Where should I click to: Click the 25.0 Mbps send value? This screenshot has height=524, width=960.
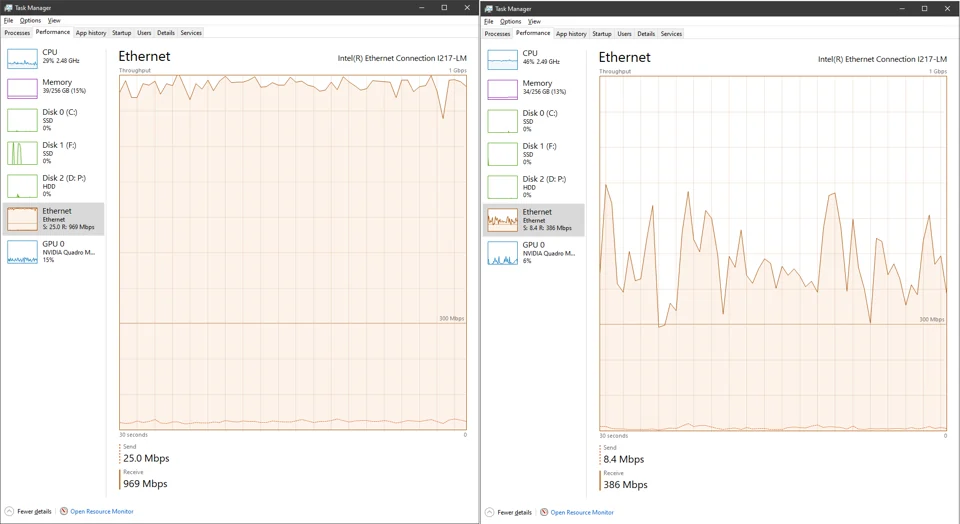(x=146, y=458)
